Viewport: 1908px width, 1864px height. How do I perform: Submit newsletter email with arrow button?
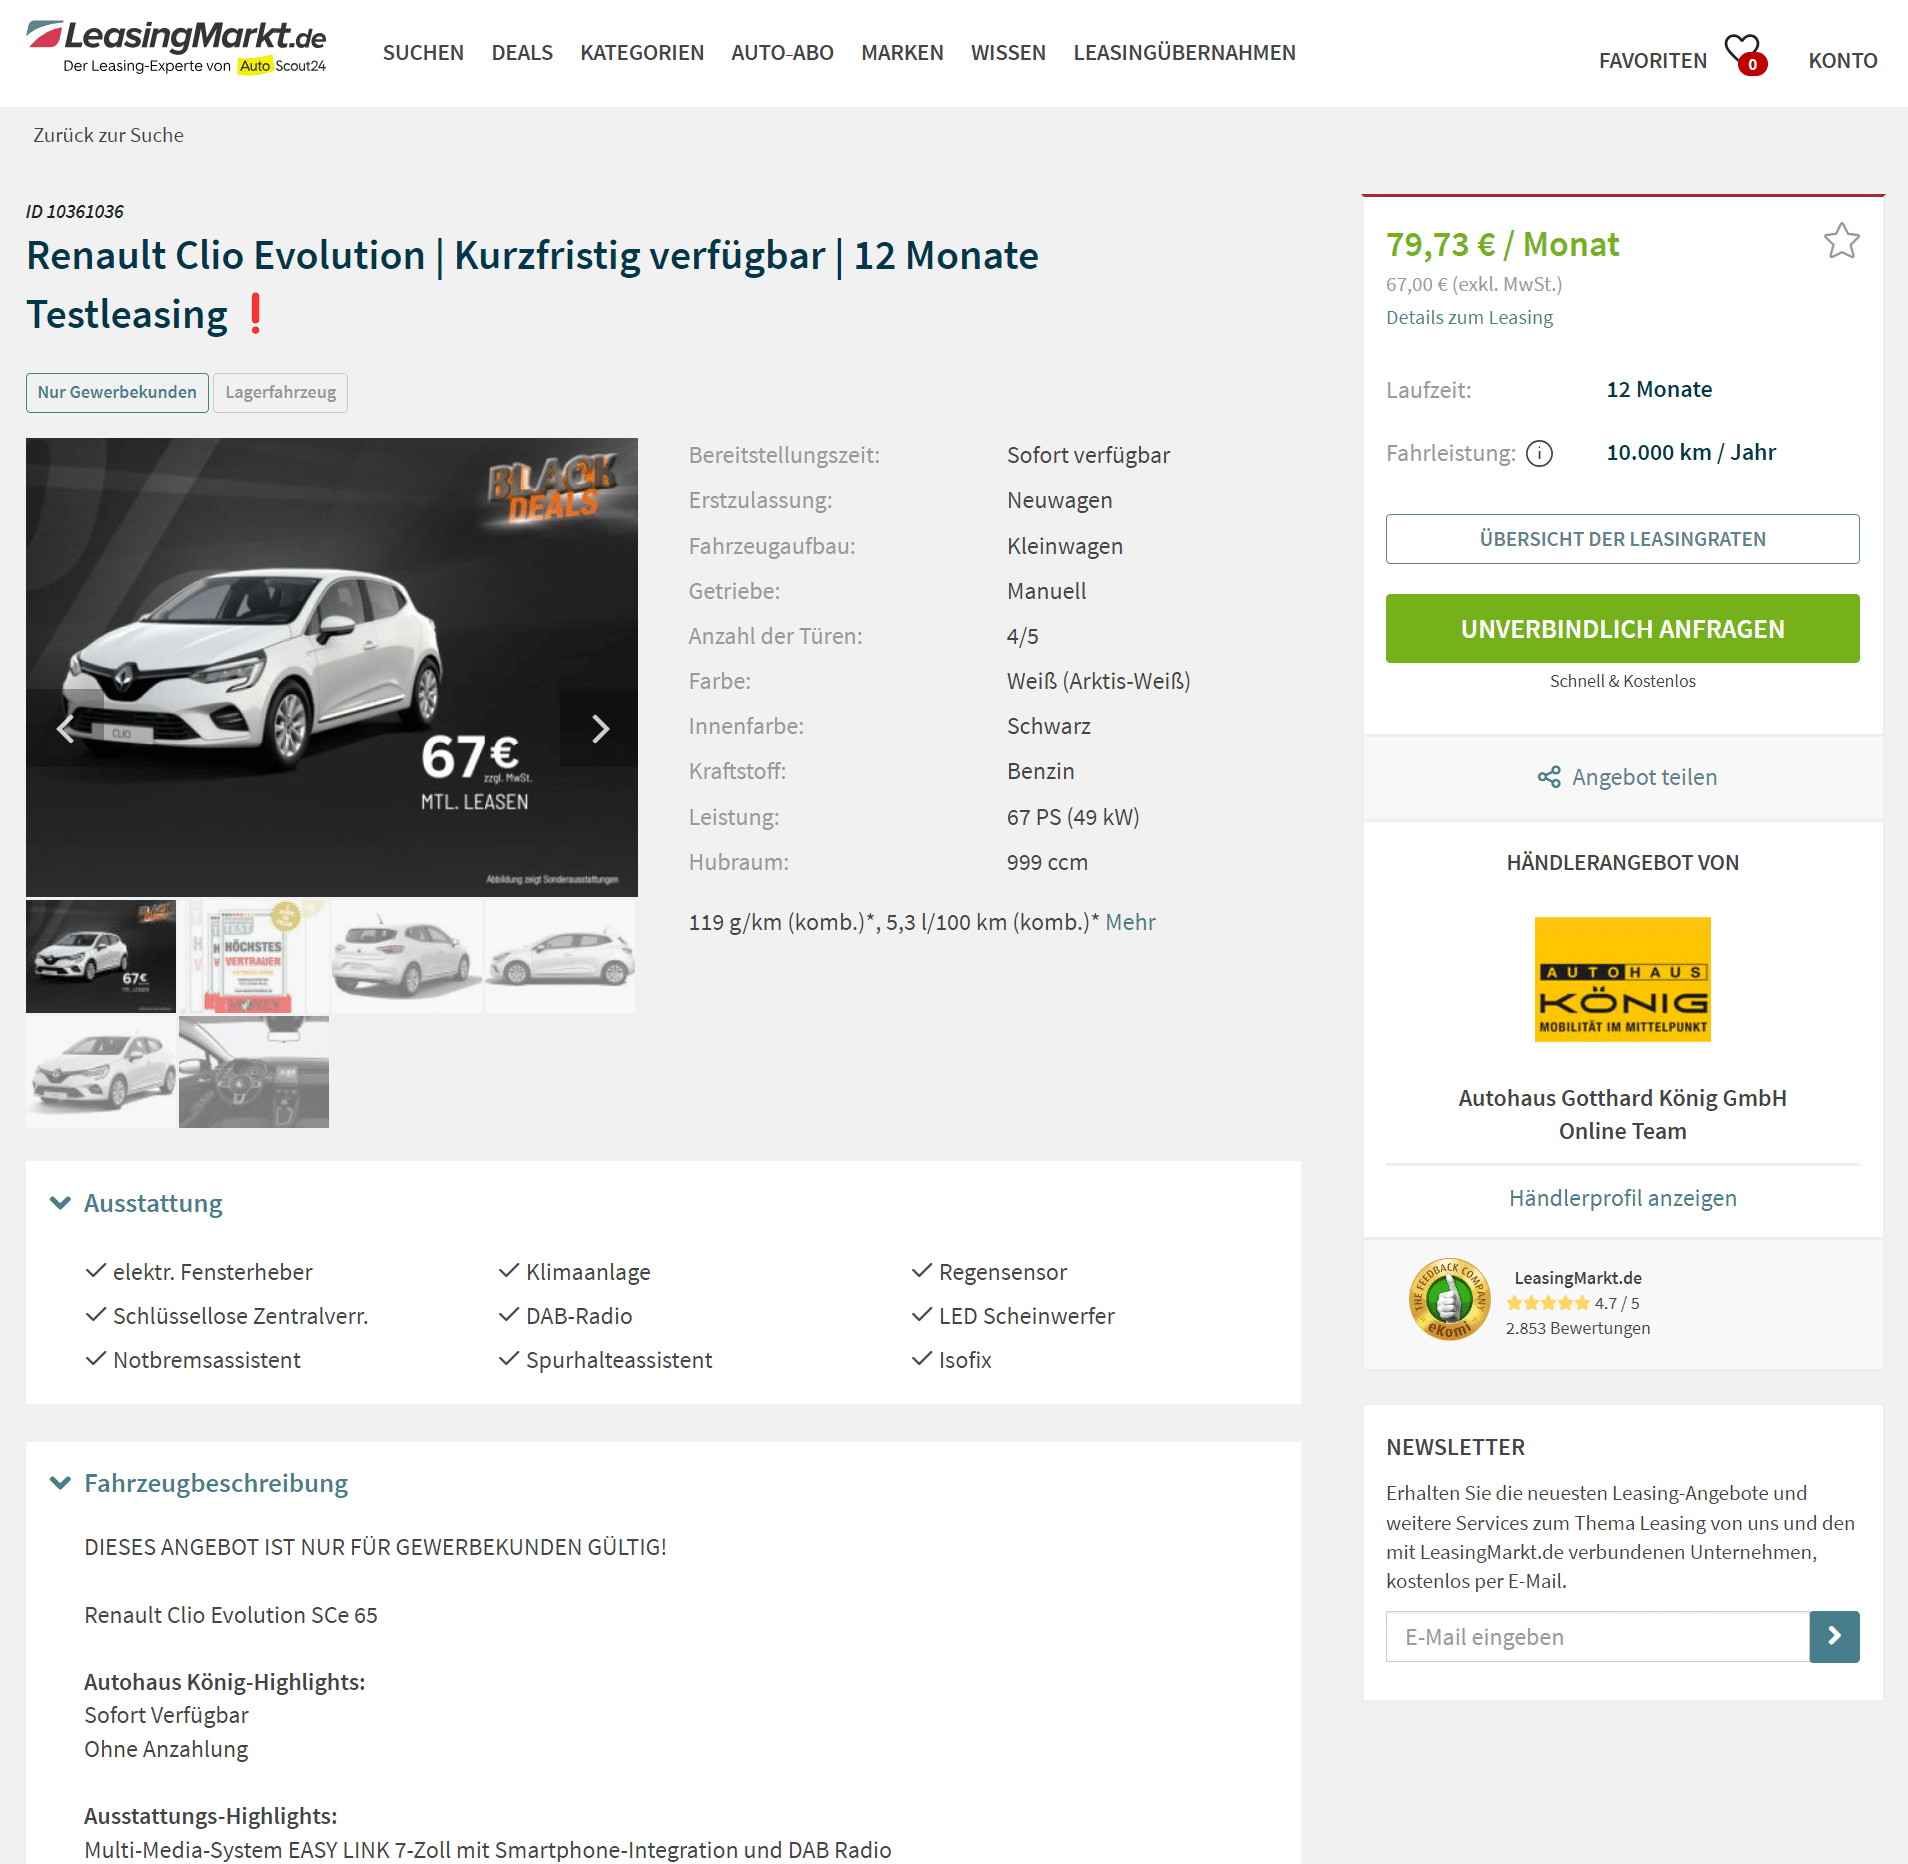click(x=1834, y=1636)
